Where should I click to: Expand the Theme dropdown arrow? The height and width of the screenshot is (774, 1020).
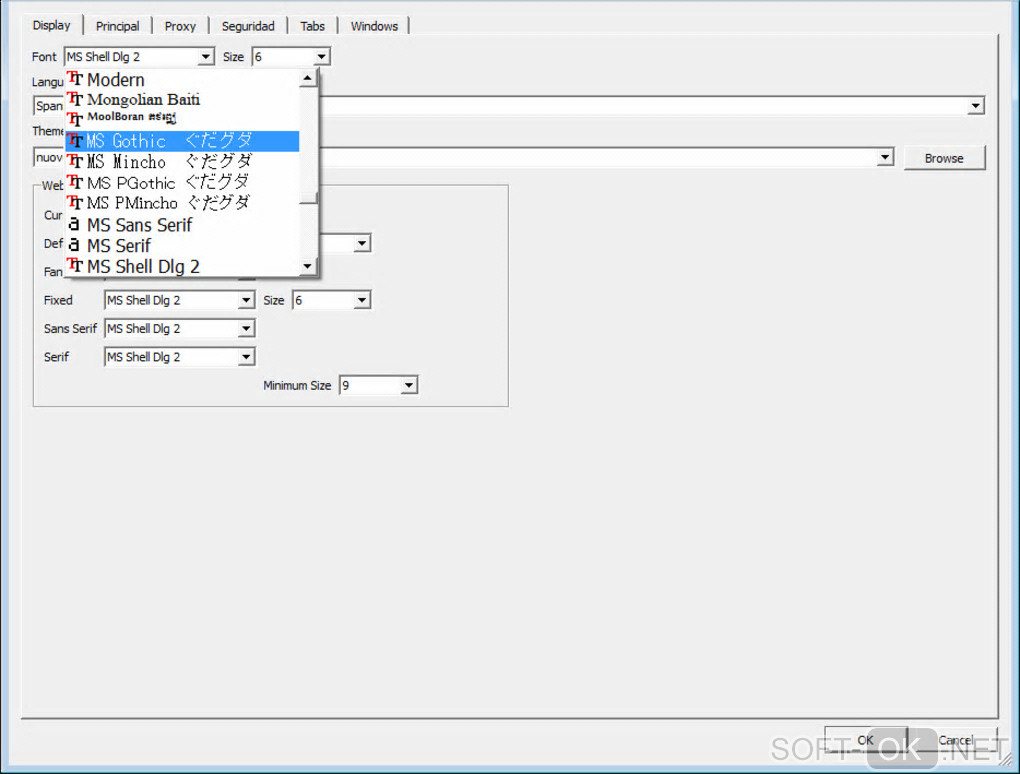885,157
